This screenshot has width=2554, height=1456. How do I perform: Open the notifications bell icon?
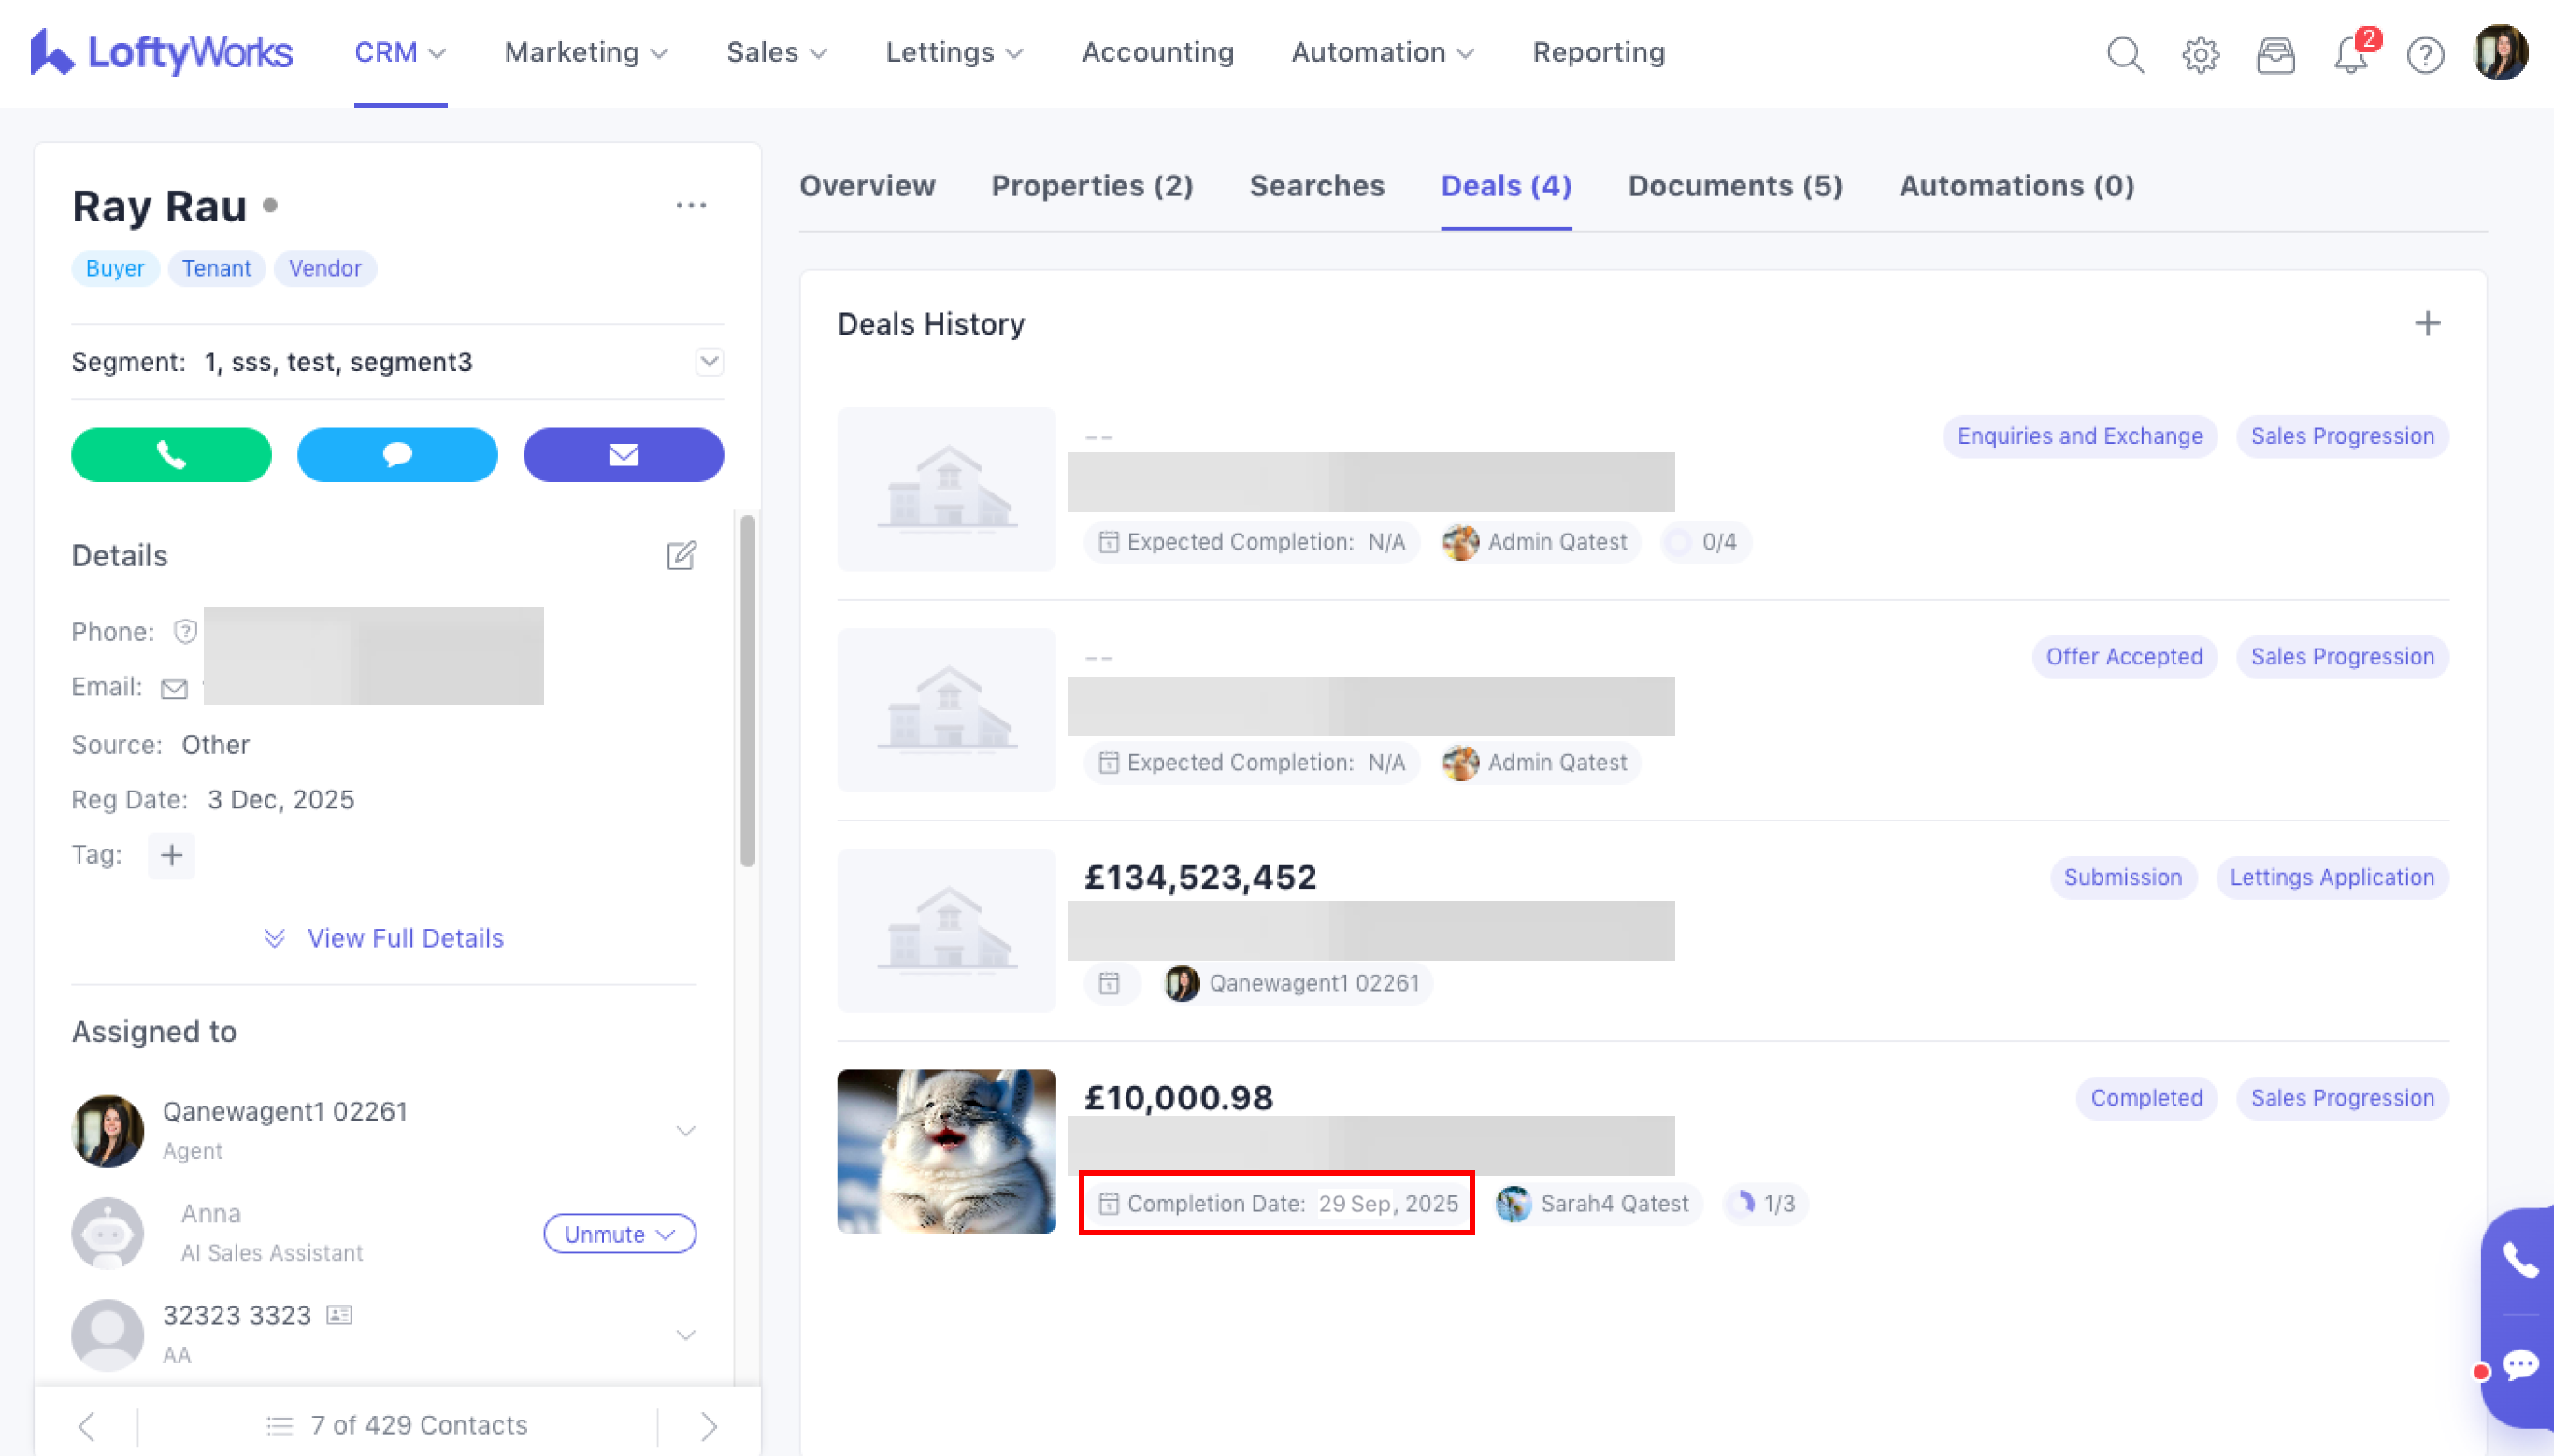coord(2350,54)
